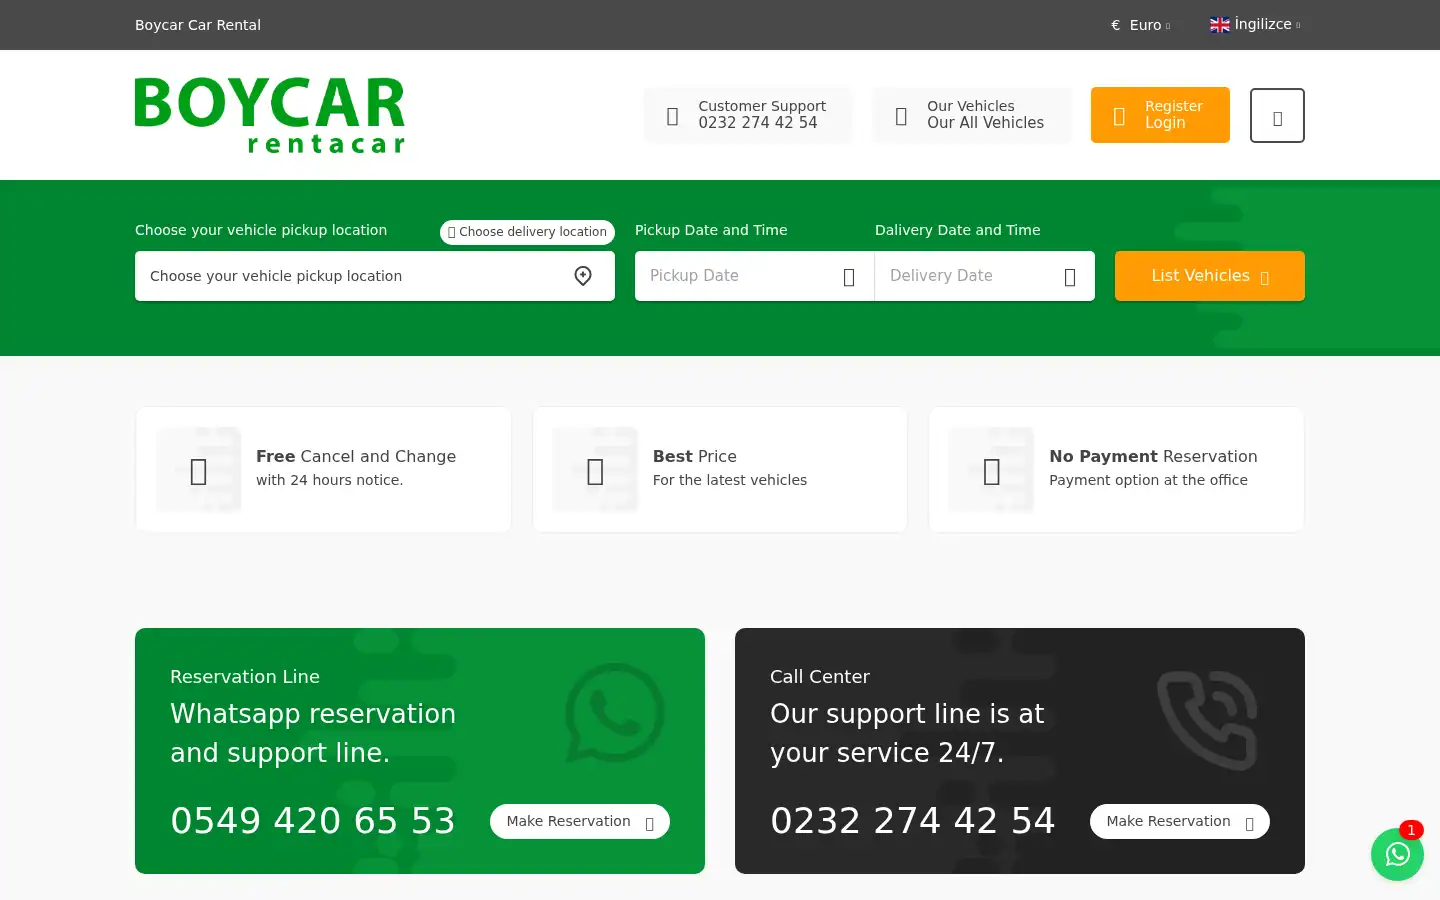This screenshot has width=1440, height=900.
Task: Click the BOYCAR rentacar logo
Action: point(270,115)
